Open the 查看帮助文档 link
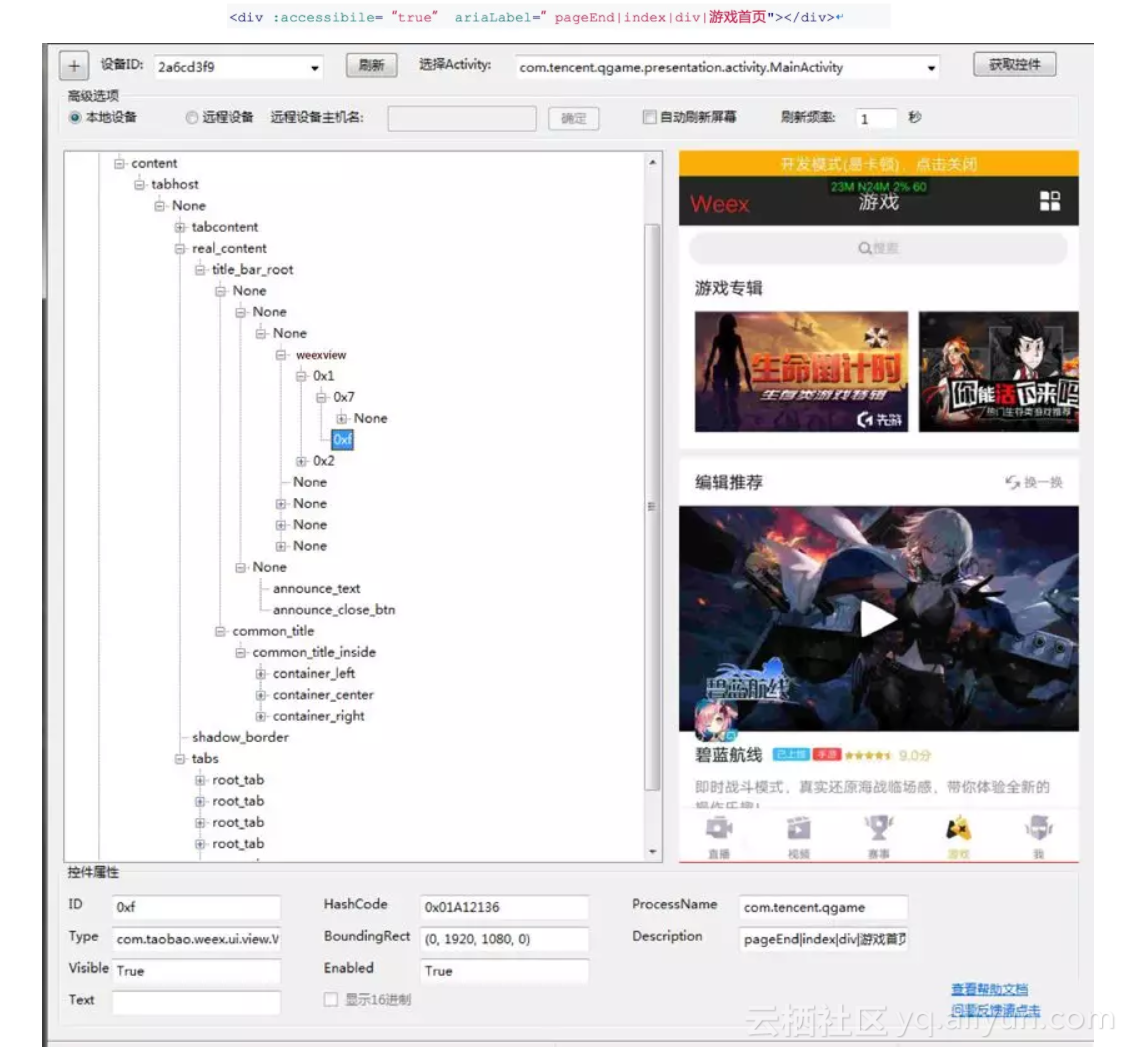The width and height of the screenshot is (1127, 1049). pyautogui.click(x=989, y=989)
